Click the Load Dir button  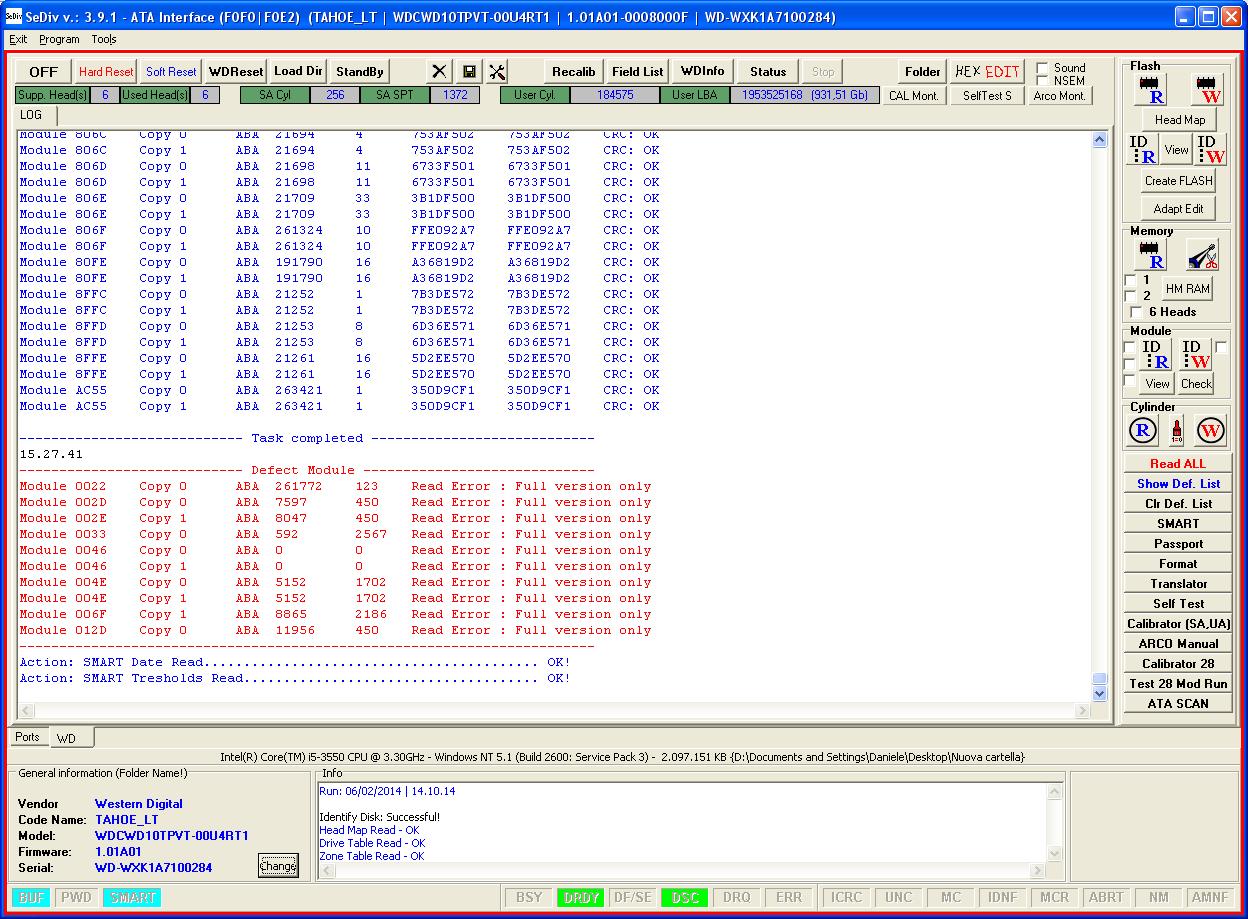[x=298, y=72]
